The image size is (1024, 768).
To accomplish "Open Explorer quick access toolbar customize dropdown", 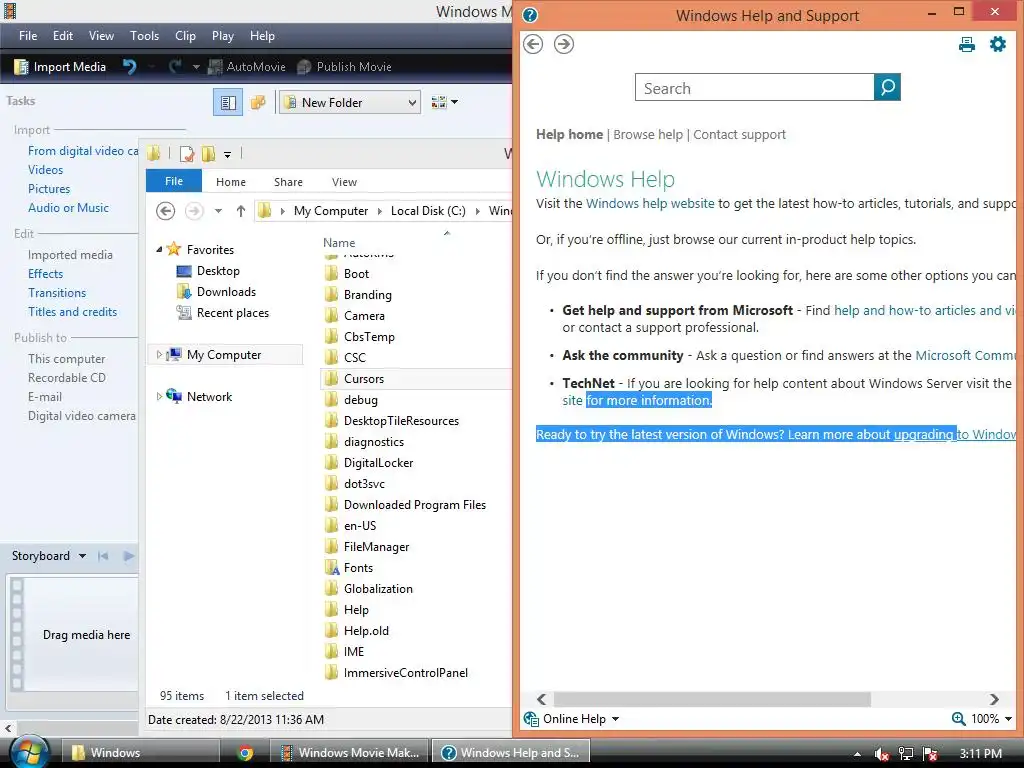I will pos(227,155).
